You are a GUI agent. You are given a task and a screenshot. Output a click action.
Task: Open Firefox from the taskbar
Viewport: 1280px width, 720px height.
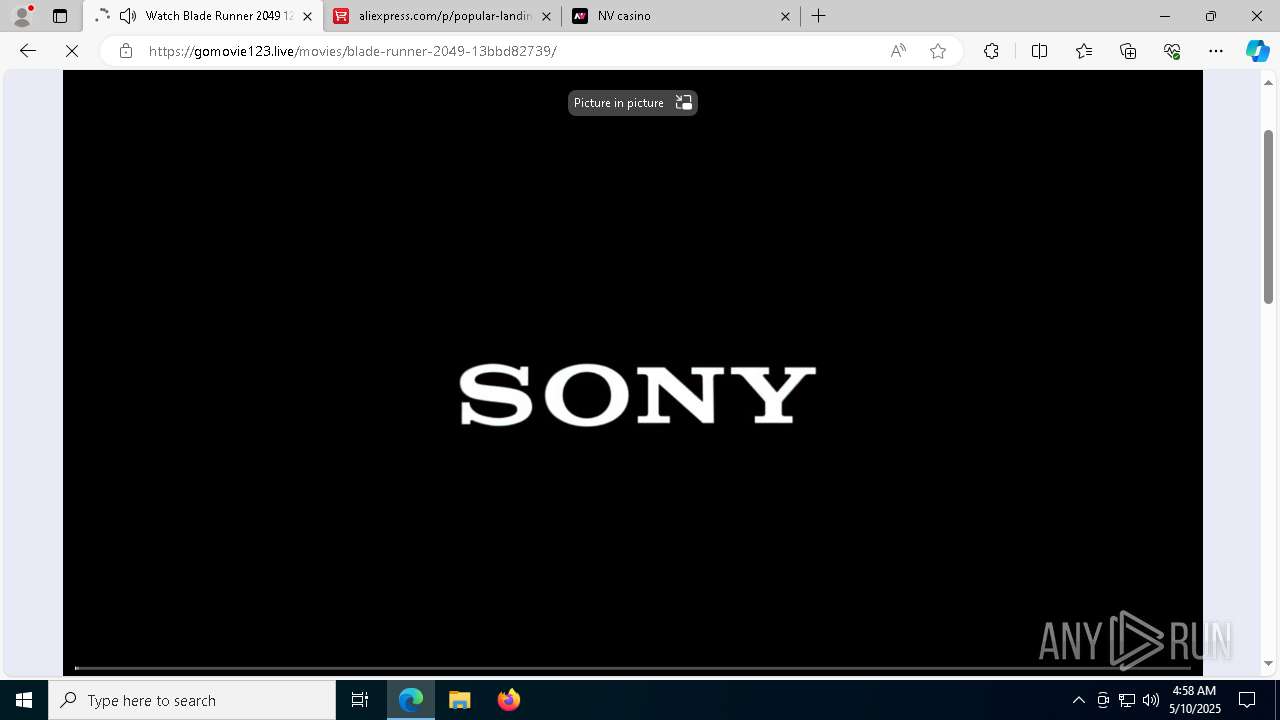[508, 700]
